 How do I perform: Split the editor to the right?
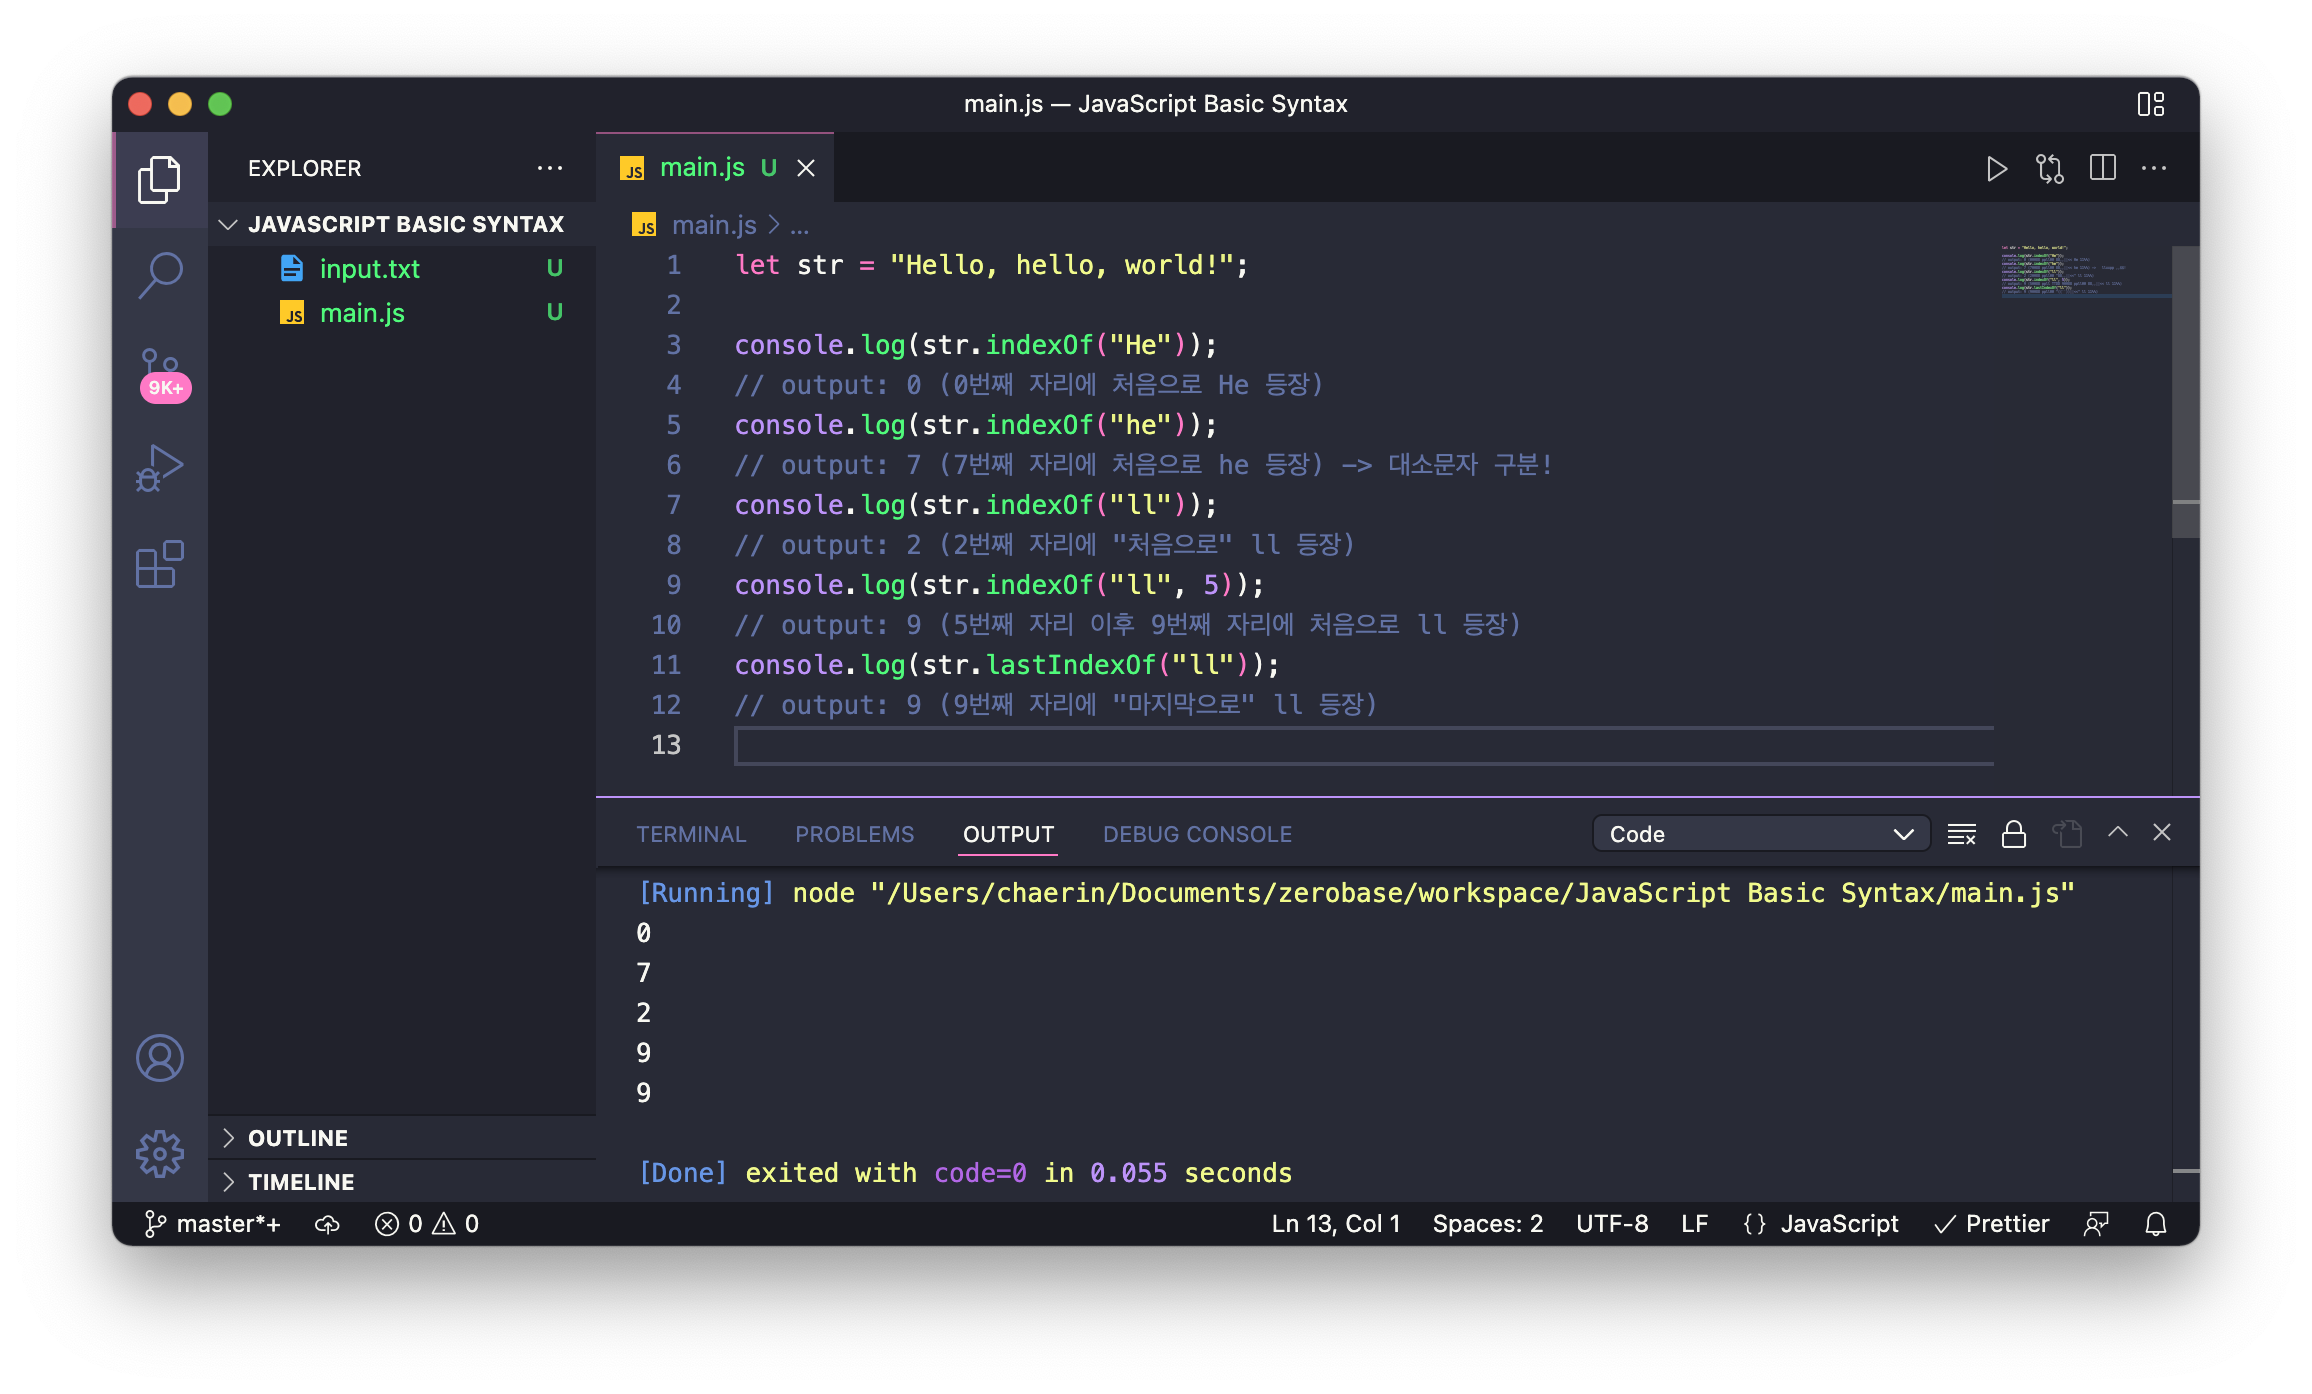(x=2102, y=168)
